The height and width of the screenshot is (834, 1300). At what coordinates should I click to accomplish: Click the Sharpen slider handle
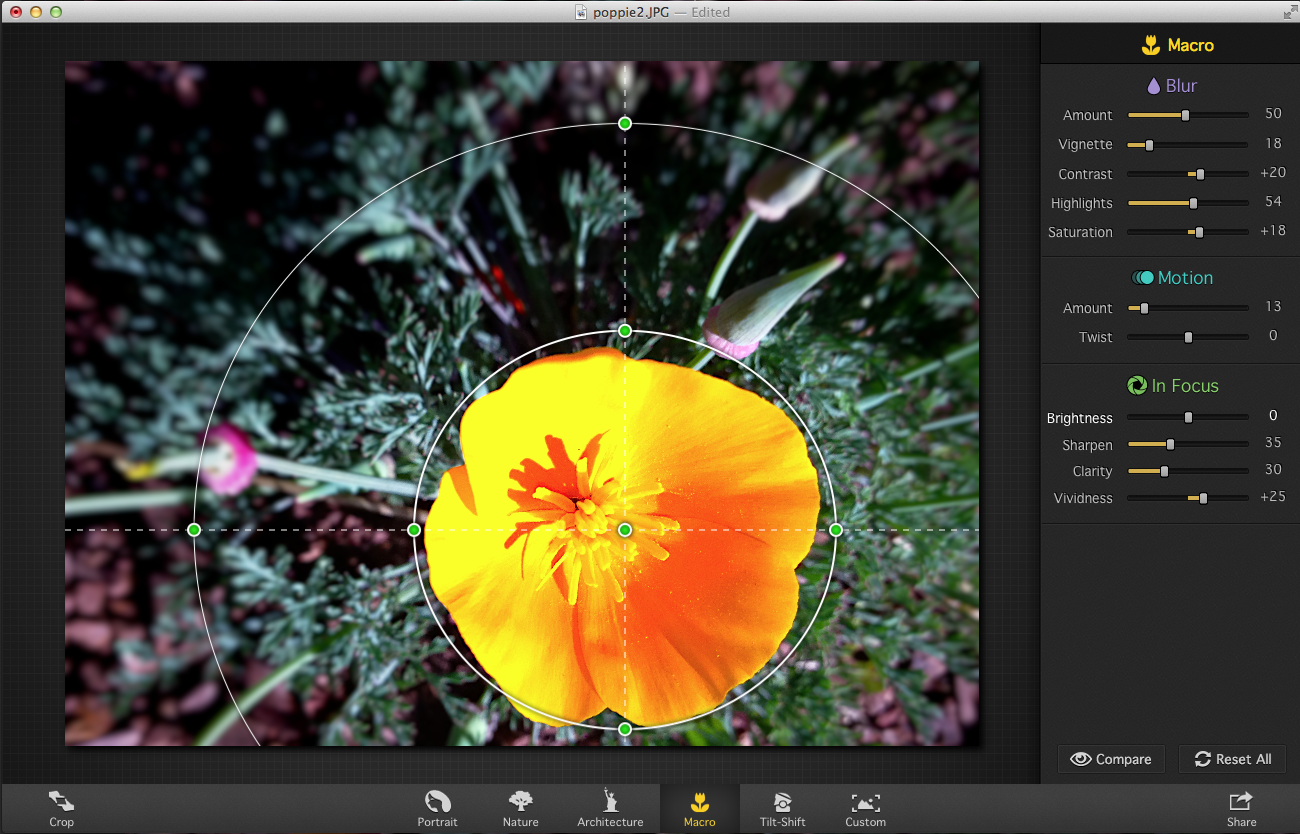tap(1170, 444)
